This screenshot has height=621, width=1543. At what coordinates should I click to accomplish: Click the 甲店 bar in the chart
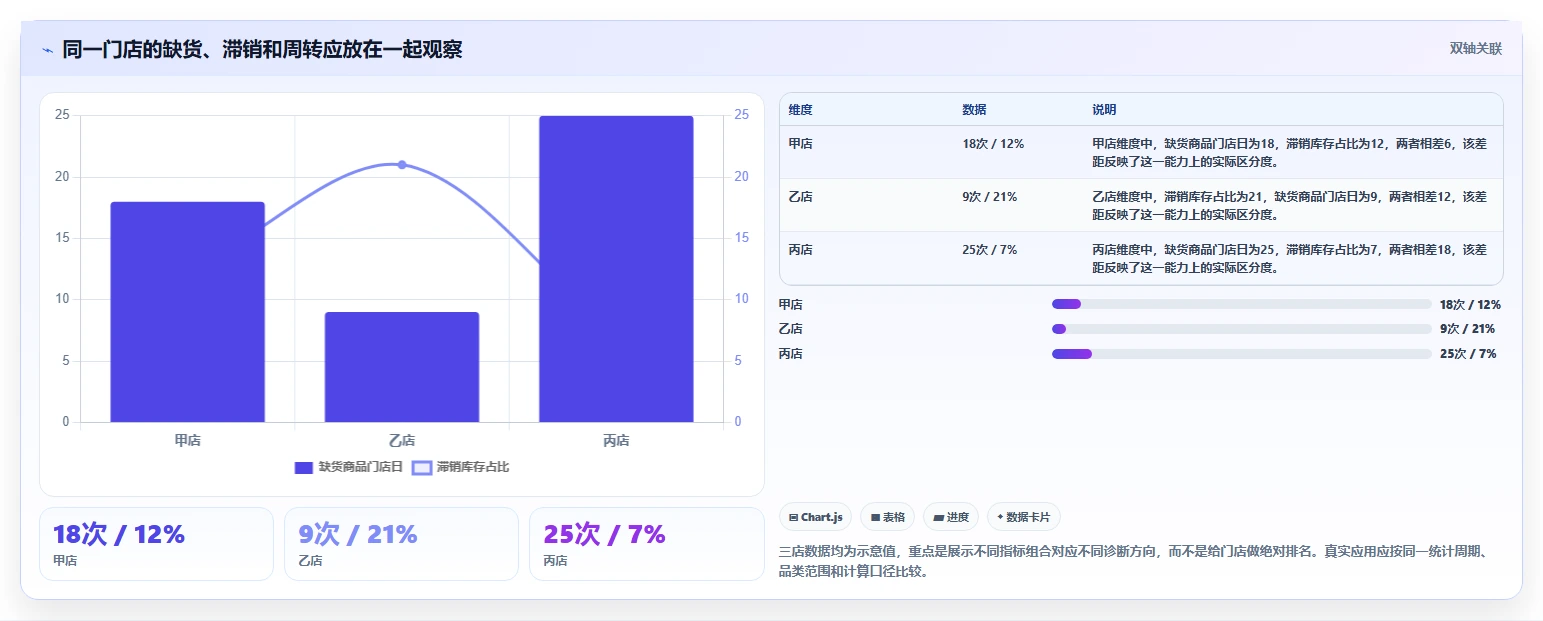coord(187,312)
